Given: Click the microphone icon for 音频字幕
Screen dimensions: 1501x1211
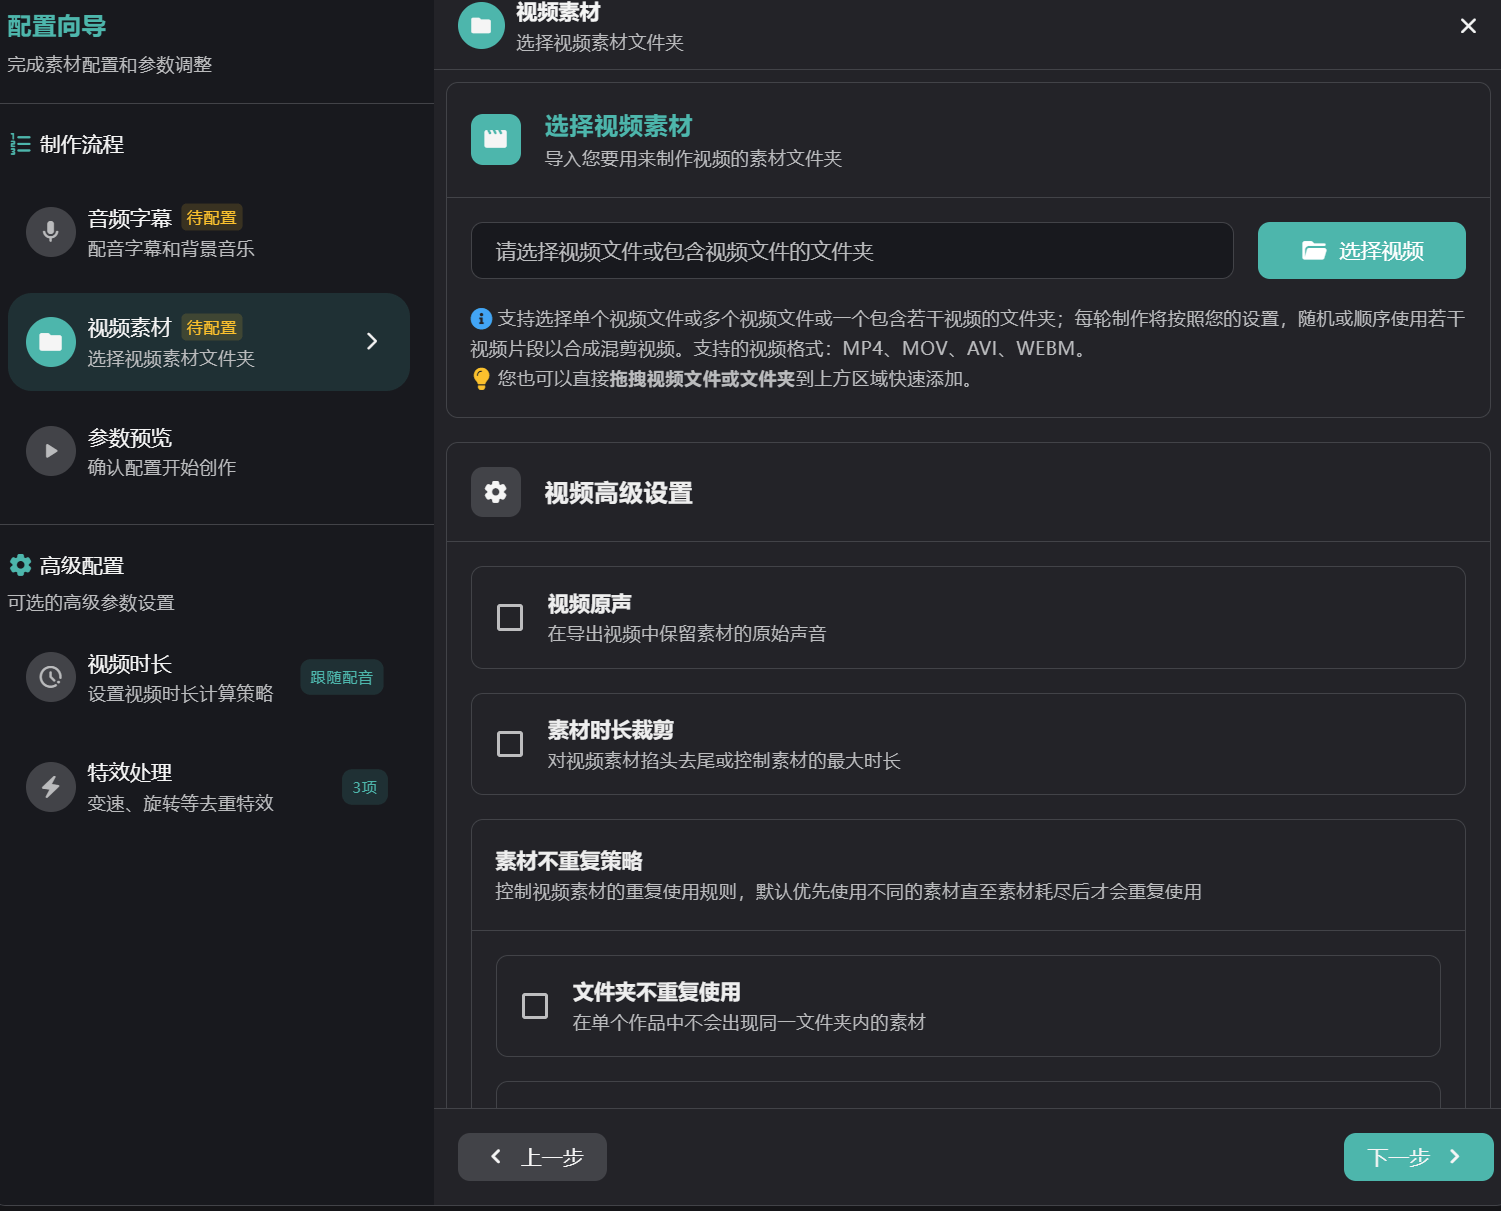Looking at the screenshot, I should click(x=51, y=232).
